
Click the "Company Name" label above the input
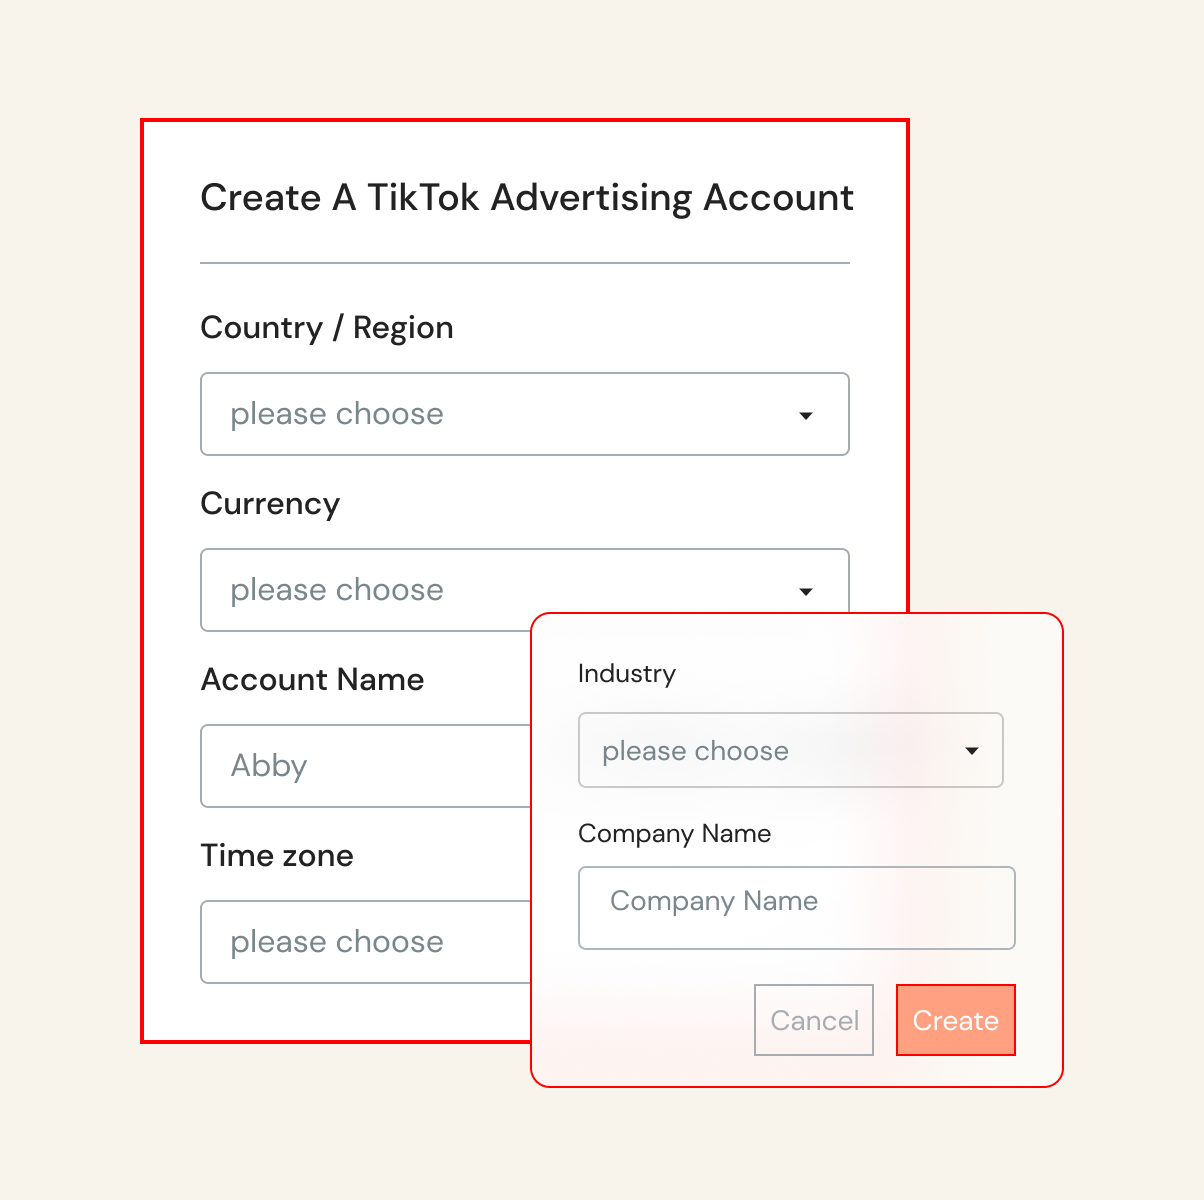675,834
